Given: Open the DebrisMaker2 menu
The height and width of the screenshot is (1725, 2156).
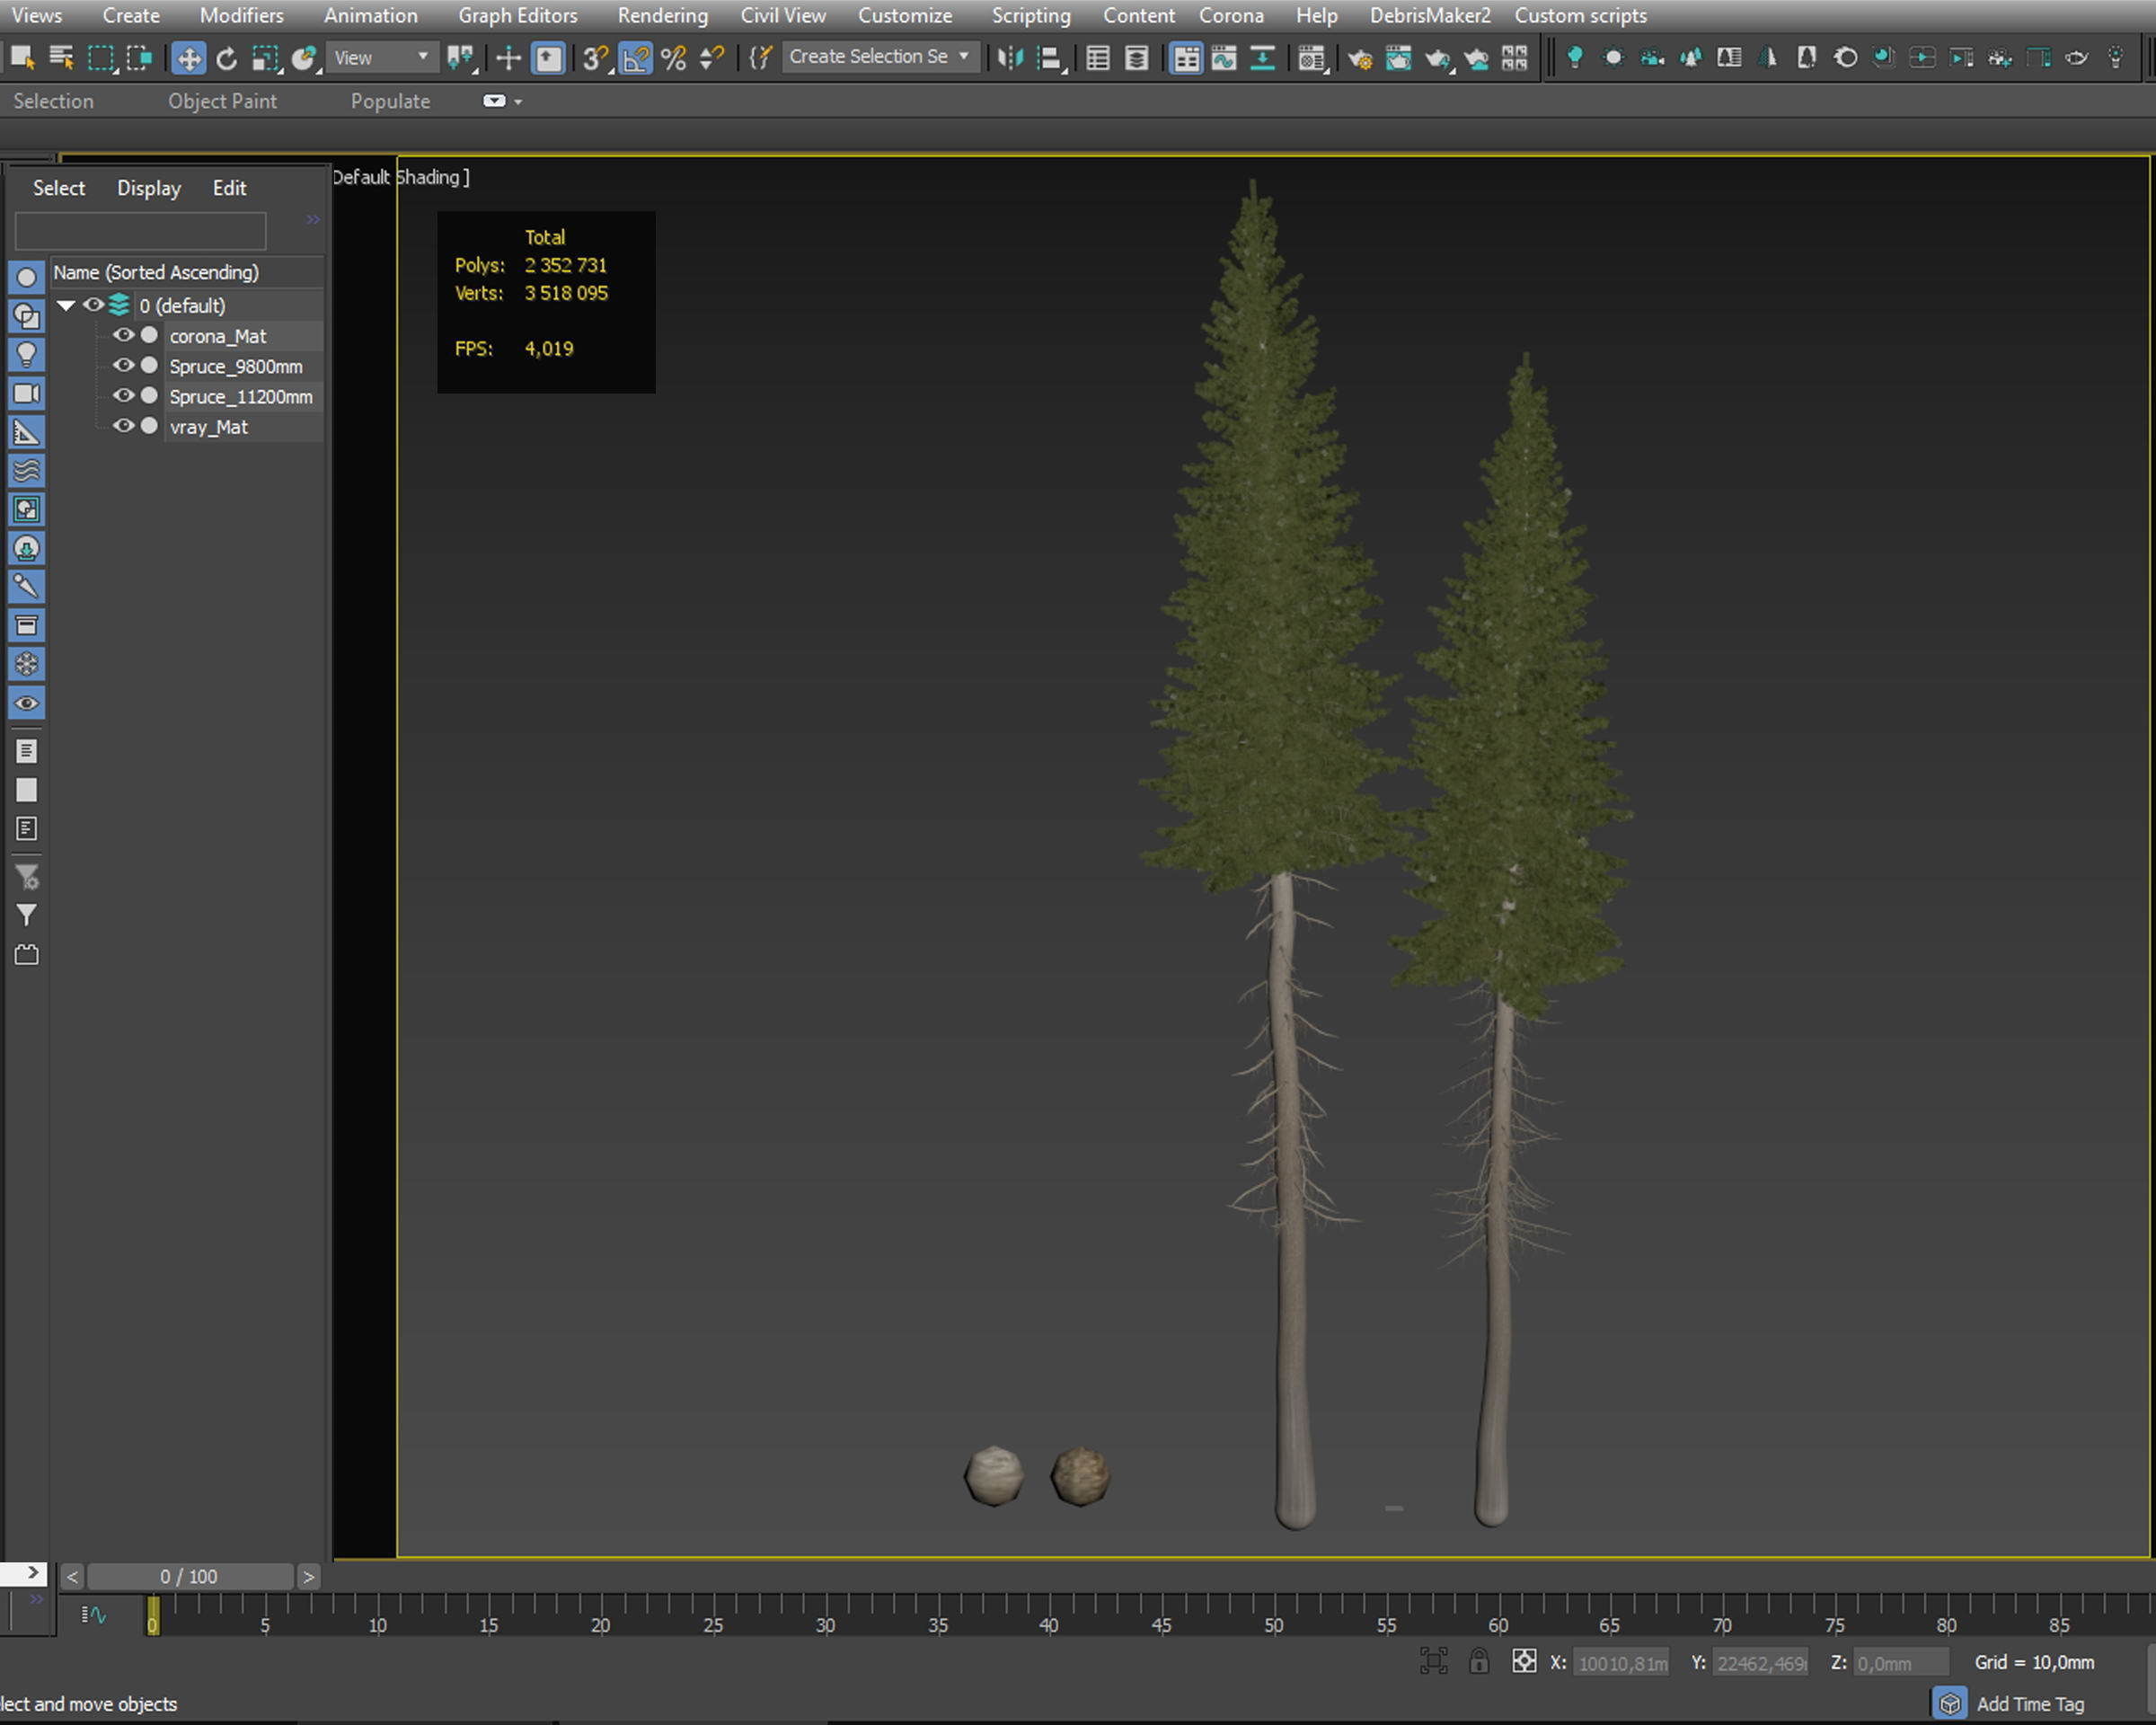Looking at the screenshot, I should click(x=1429, y=15).
